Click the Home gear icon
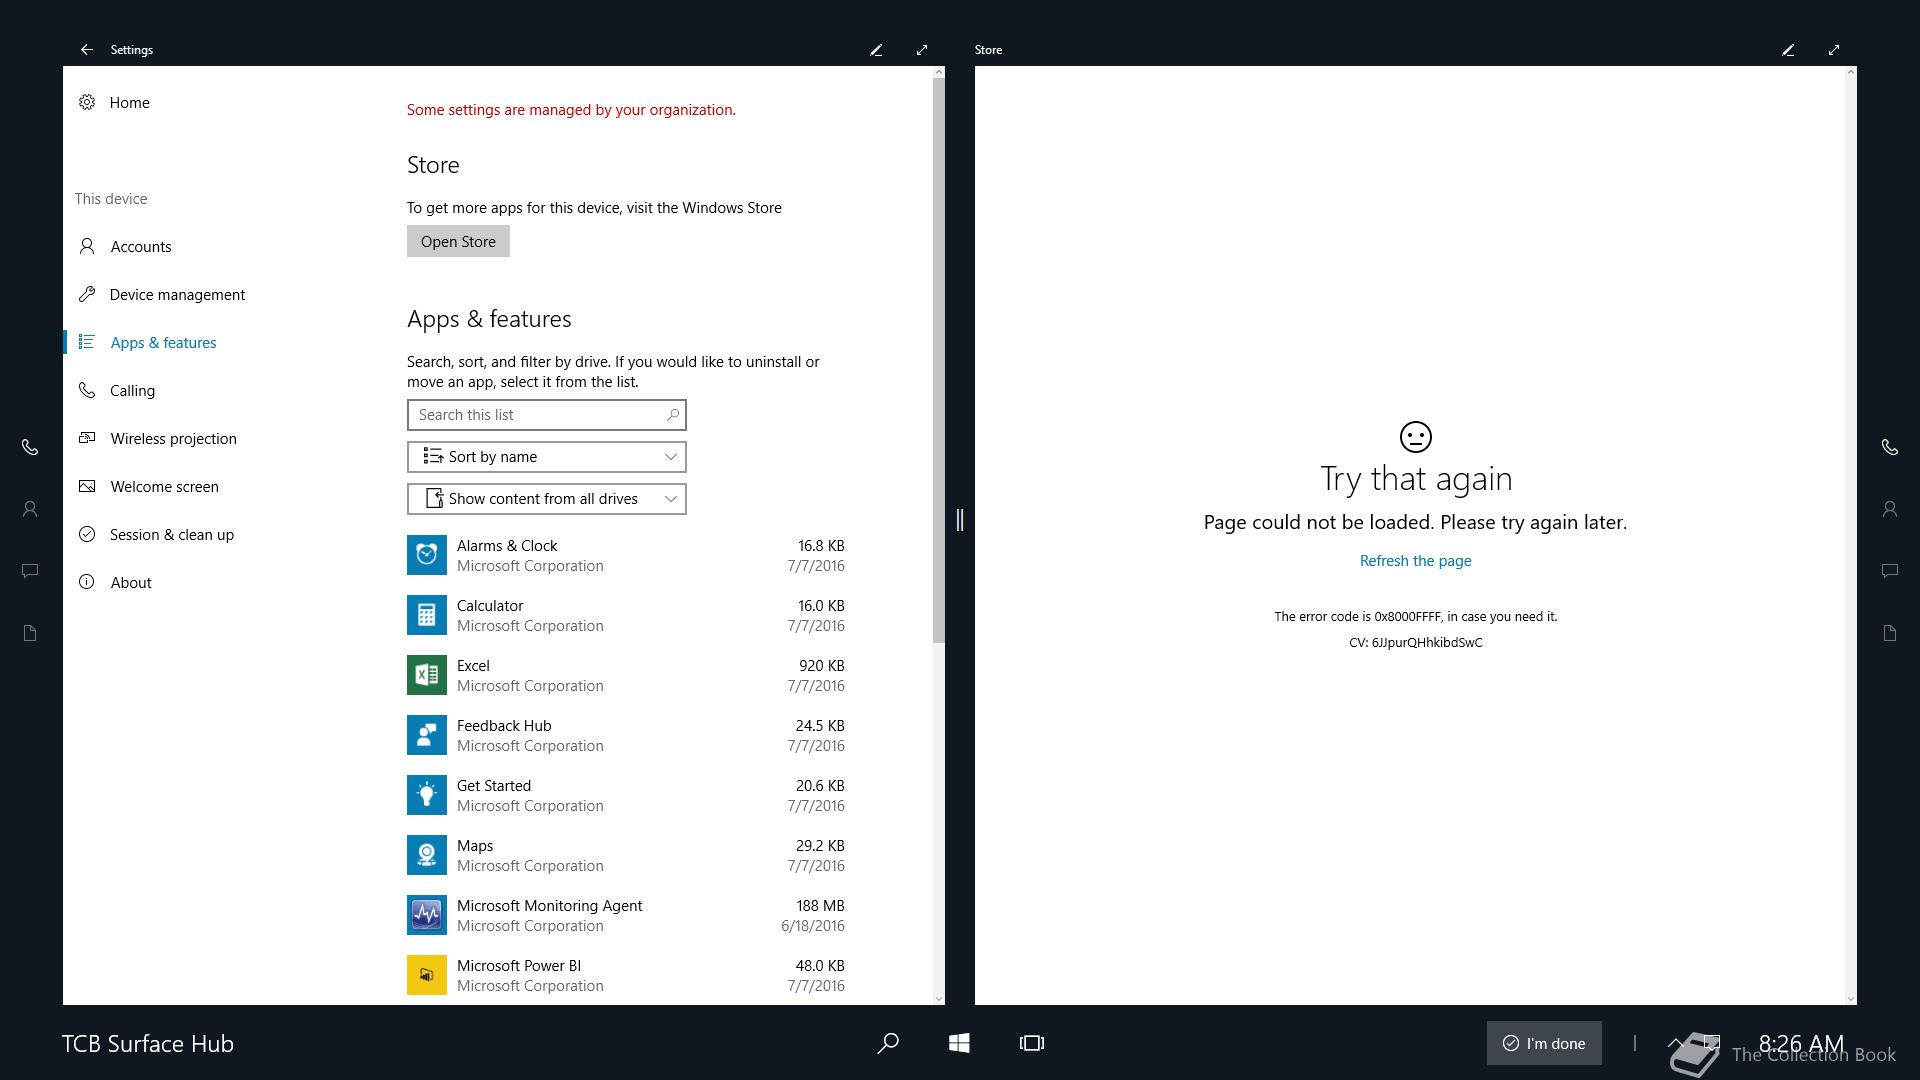 tap(87, 102)
